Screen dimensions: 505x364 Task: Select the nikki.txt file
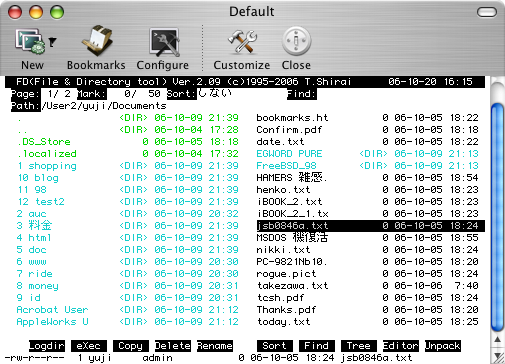368,250
